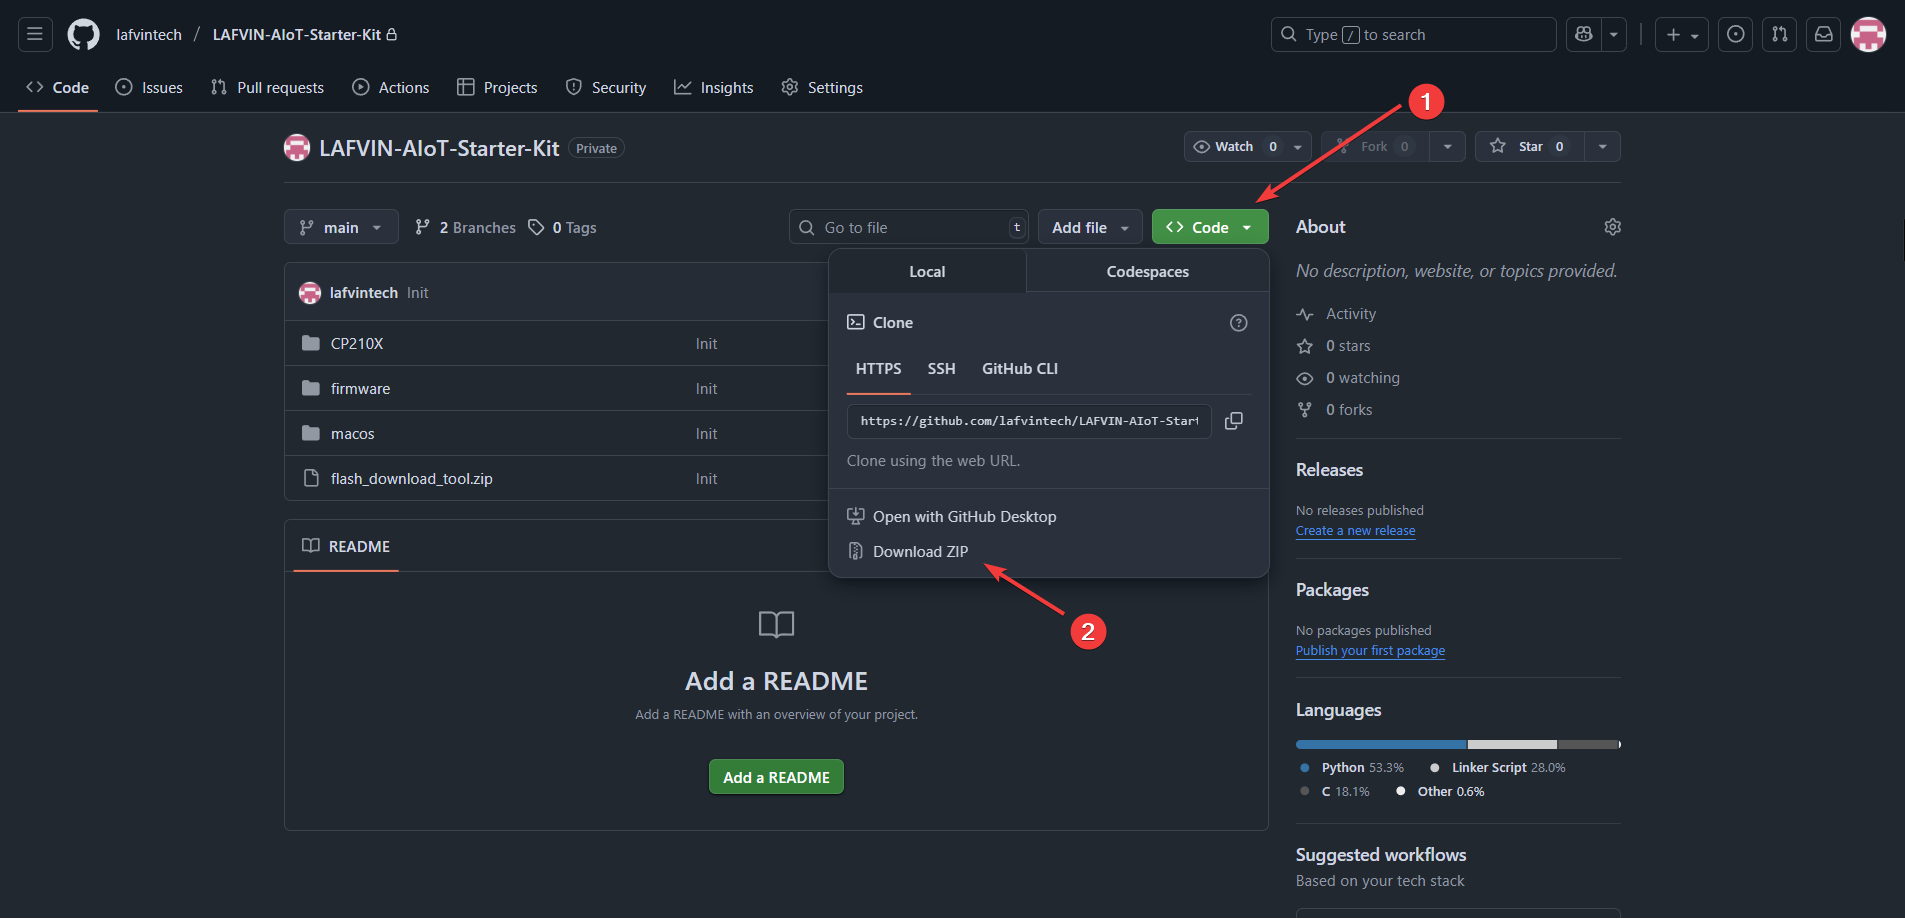Open the Pull requests tab
1905x919 pixels.
click(x=267, y=88)
